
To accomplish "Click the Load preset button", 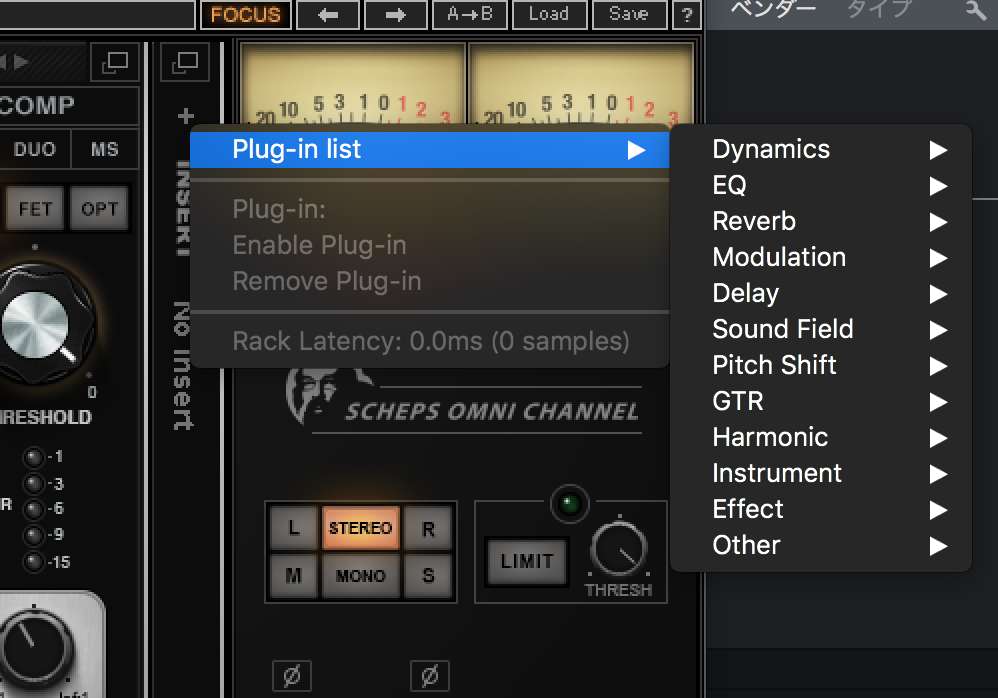I will [549, 15].
